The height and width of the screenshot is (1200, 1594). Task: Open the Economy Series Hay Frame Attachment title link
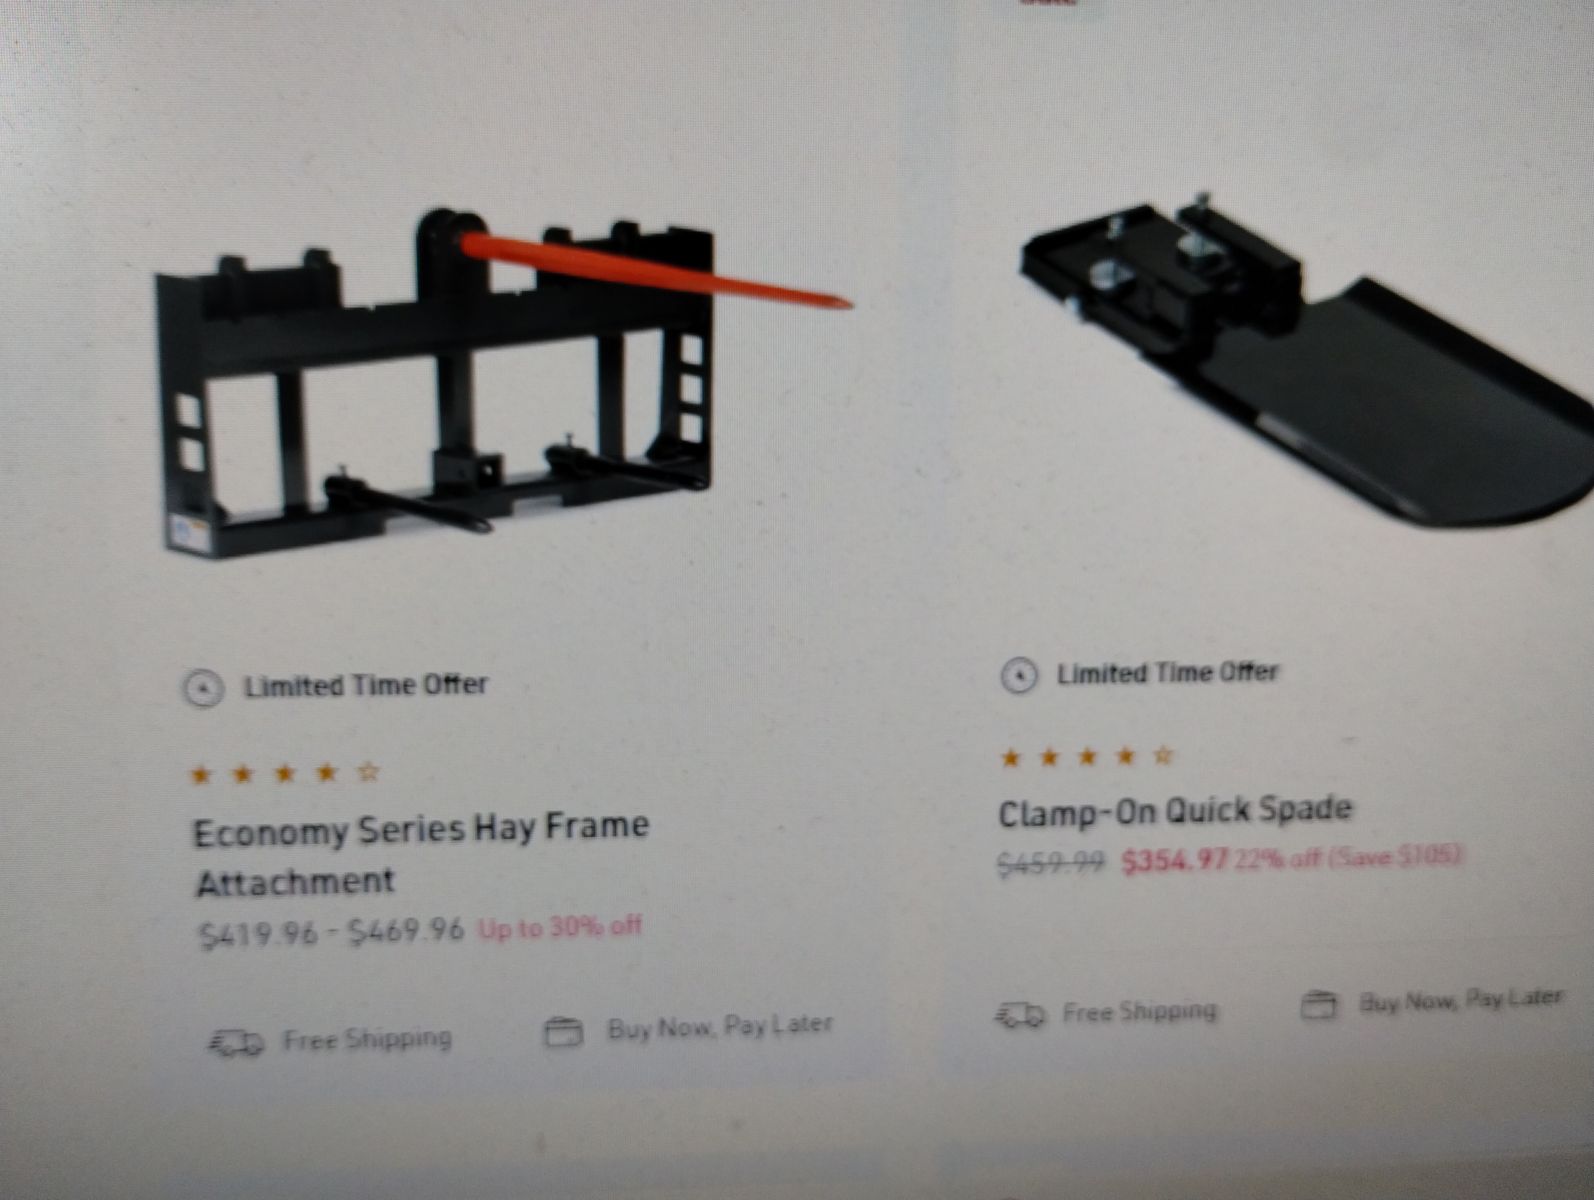click(x=421, y=855)
